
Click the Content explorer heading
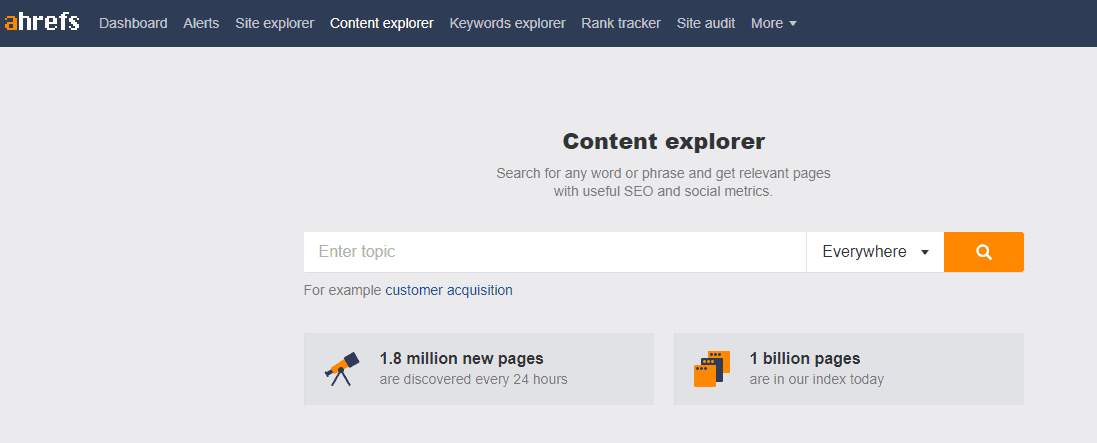(664, 141)
